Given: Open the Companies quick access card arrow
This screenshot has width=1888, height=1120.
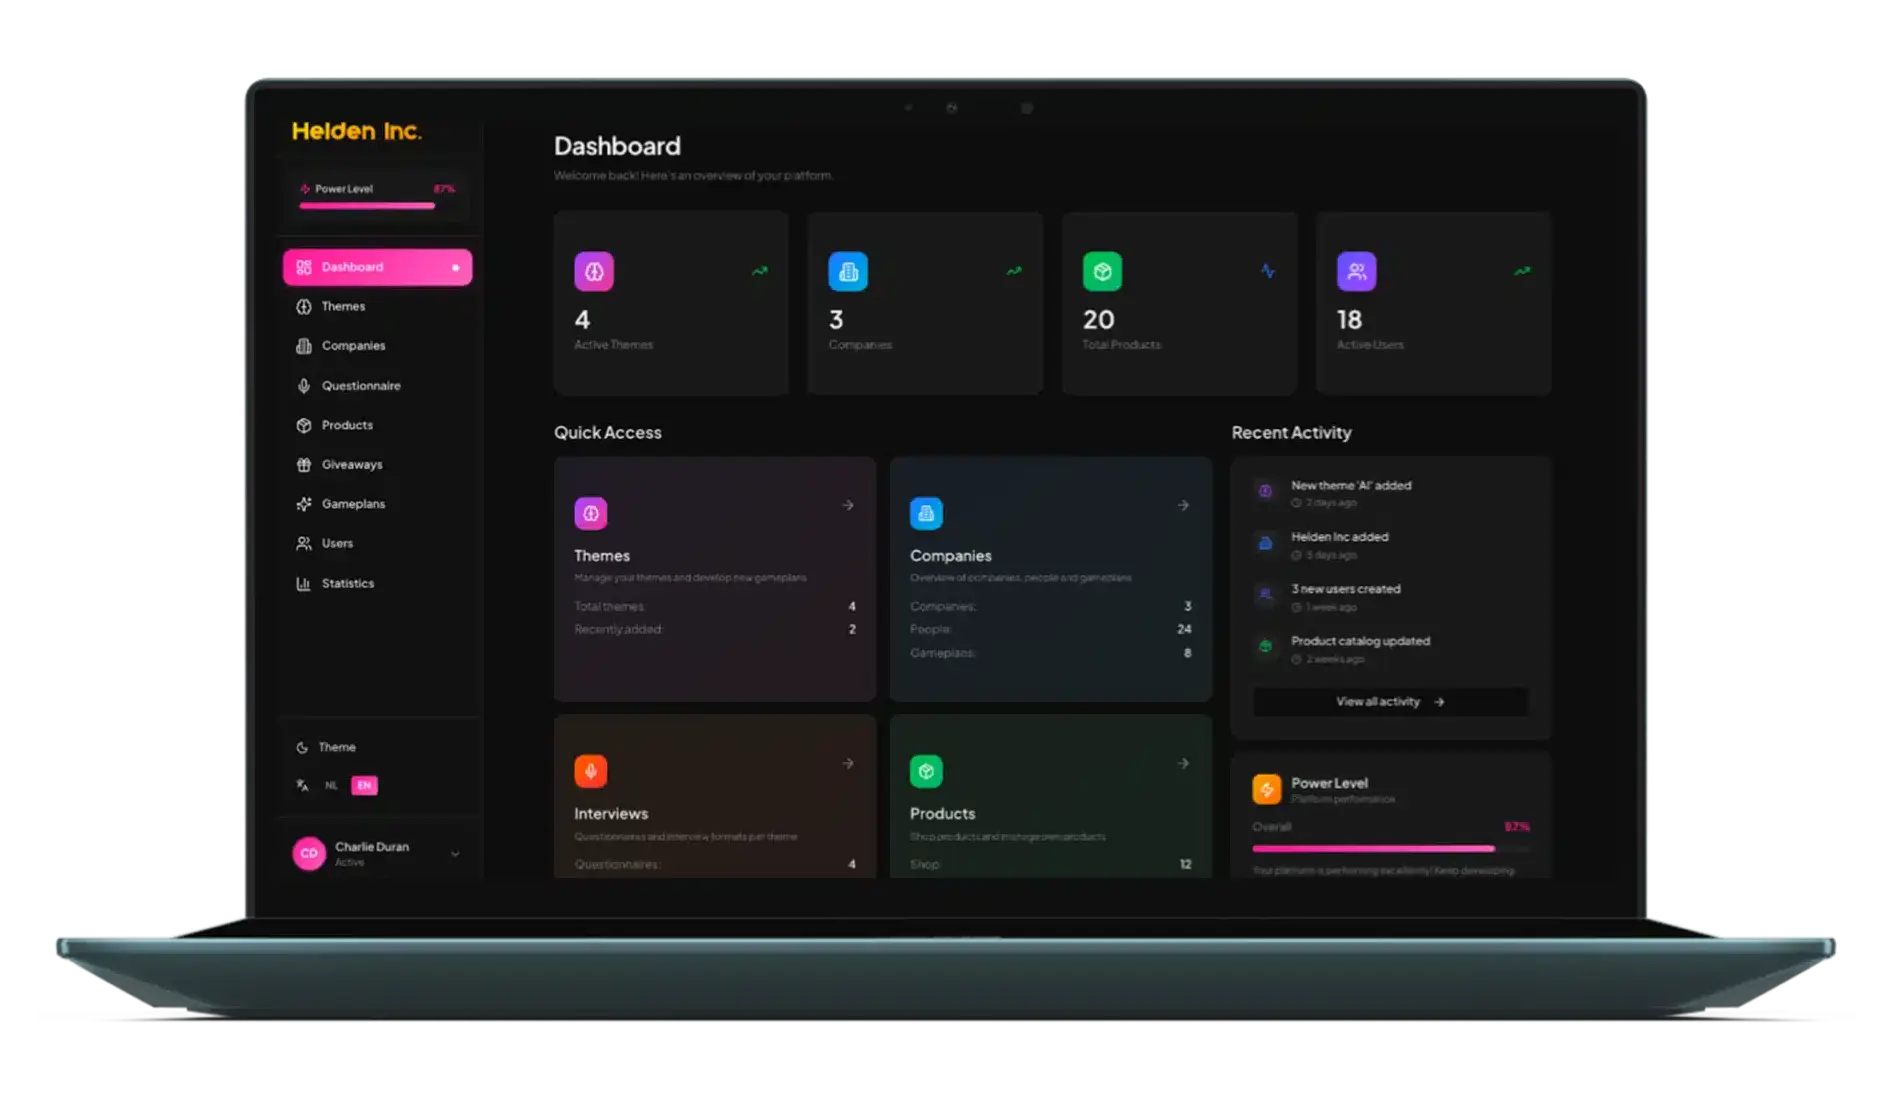Looking at the screenshot, I should [x=1183, y=506].
